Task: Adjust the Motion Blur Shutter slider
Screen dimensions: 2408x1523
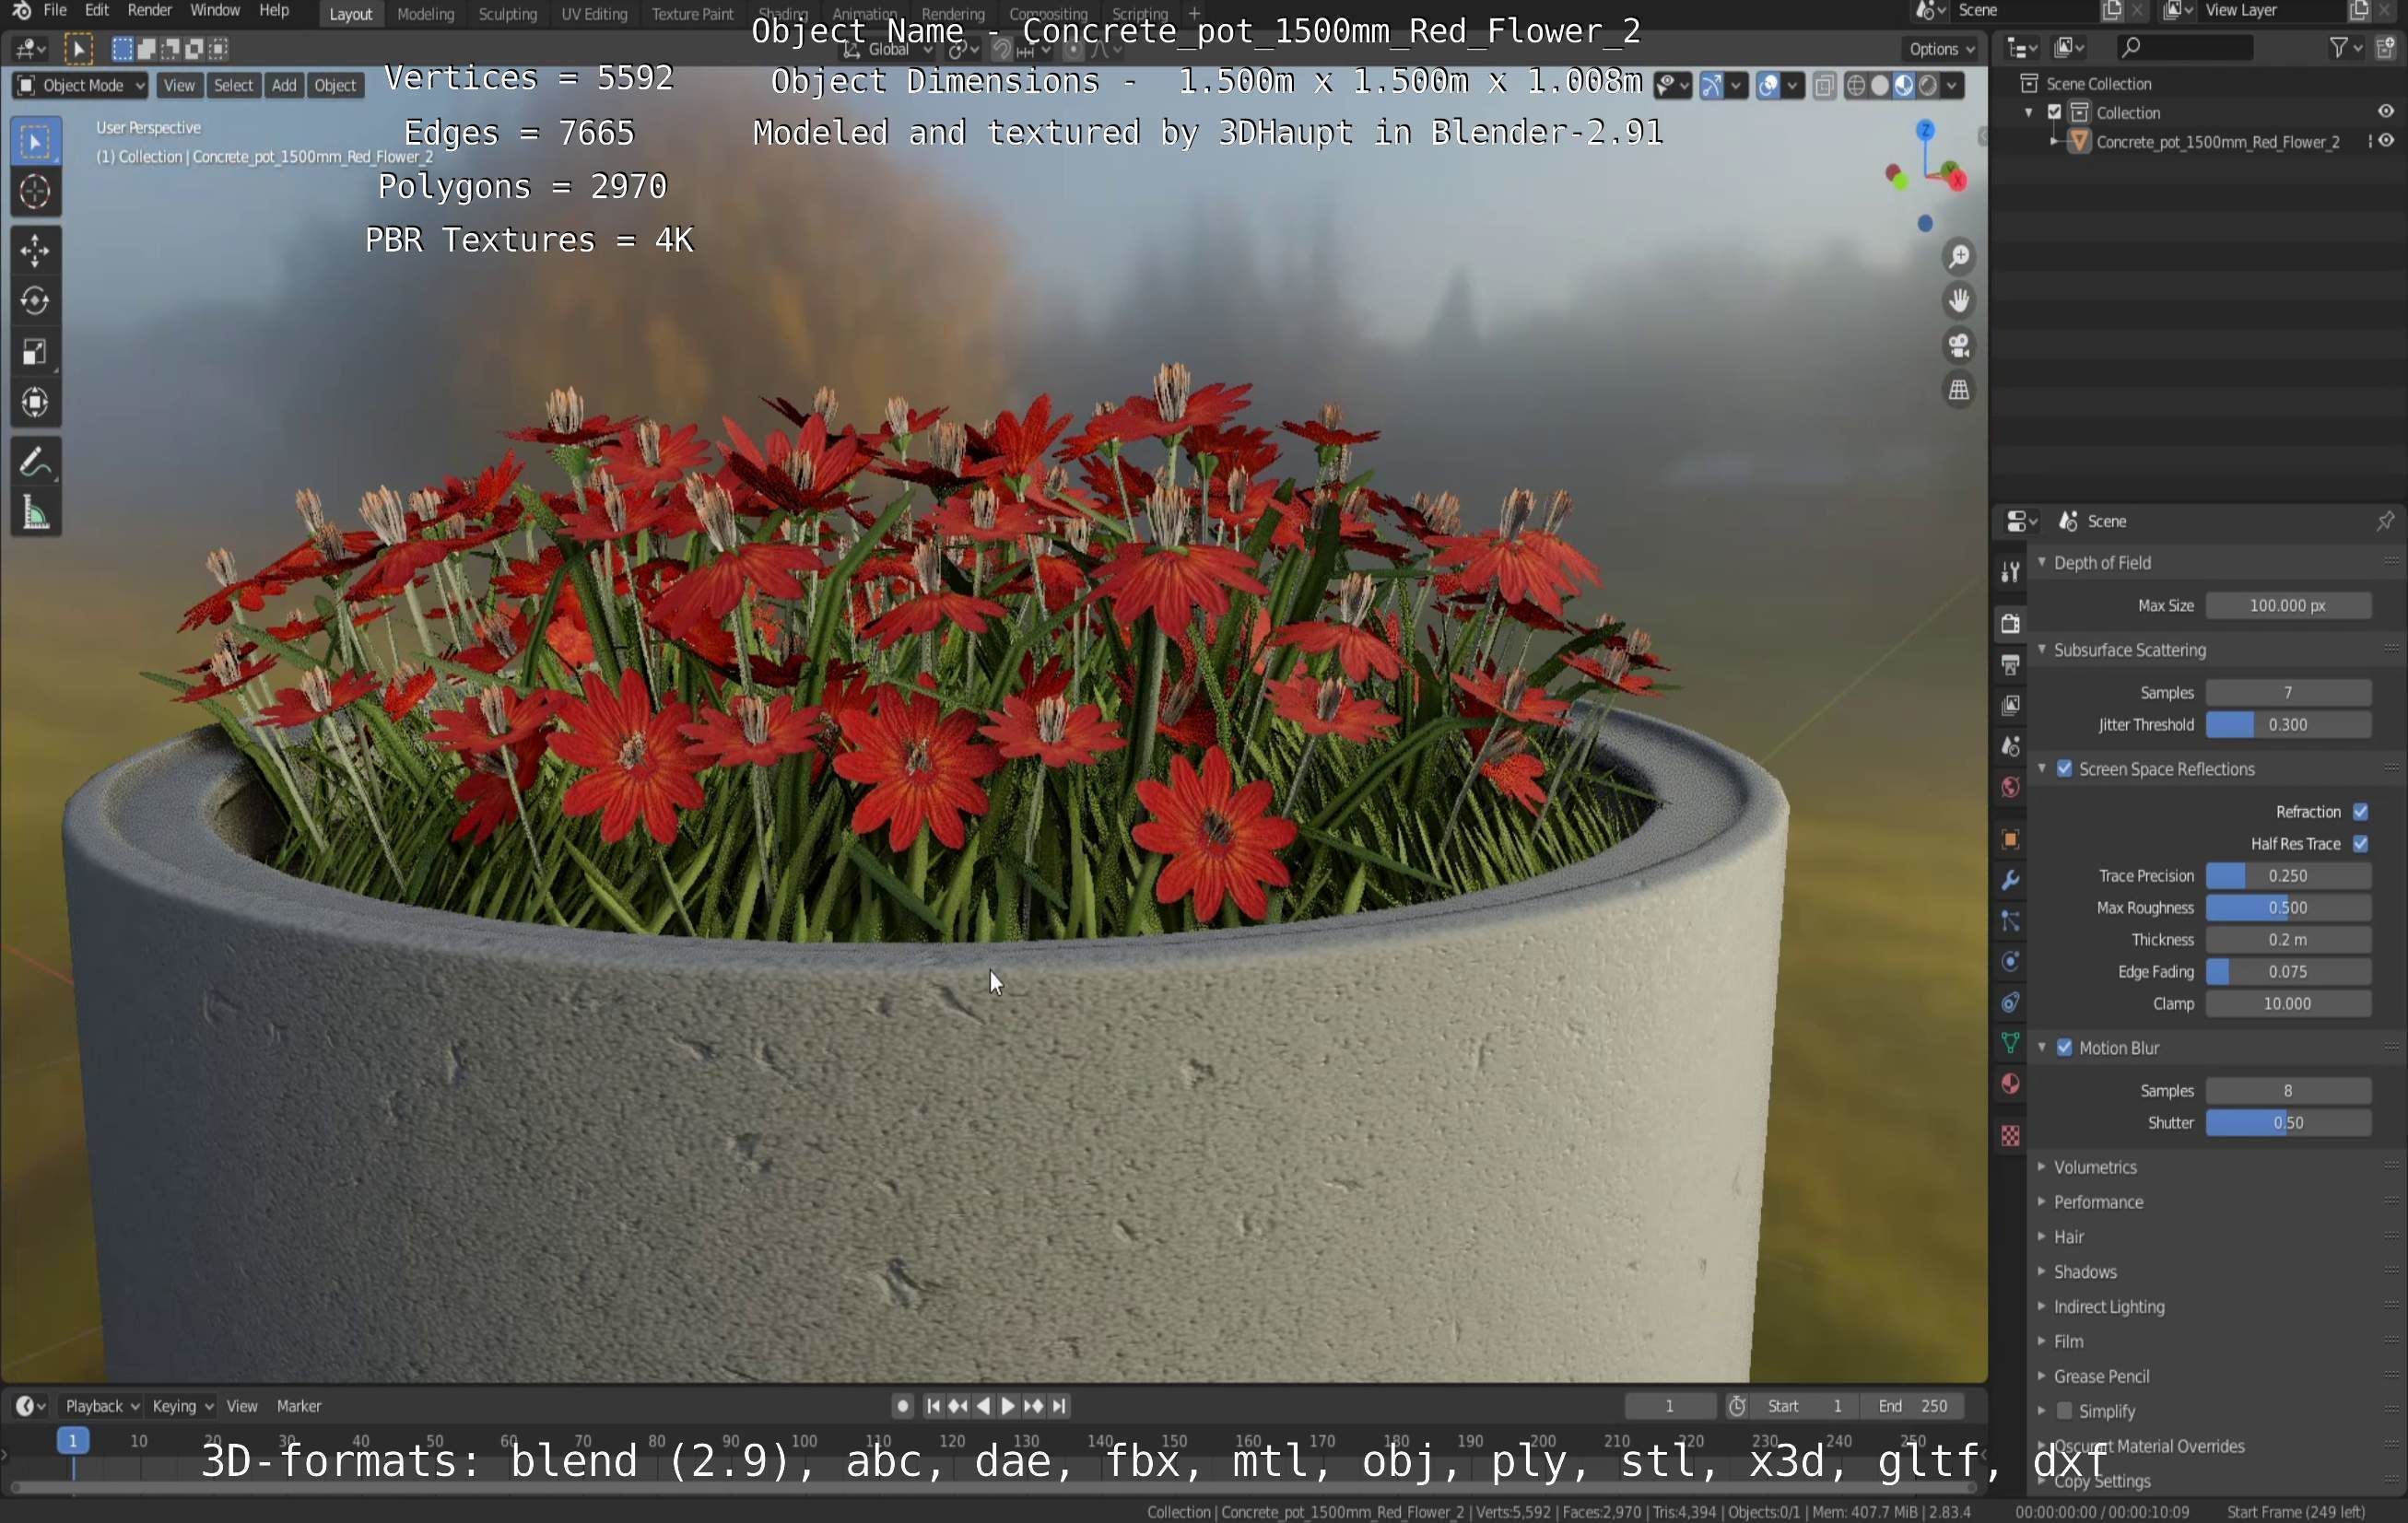Action: click(x=2288, y=1123)
